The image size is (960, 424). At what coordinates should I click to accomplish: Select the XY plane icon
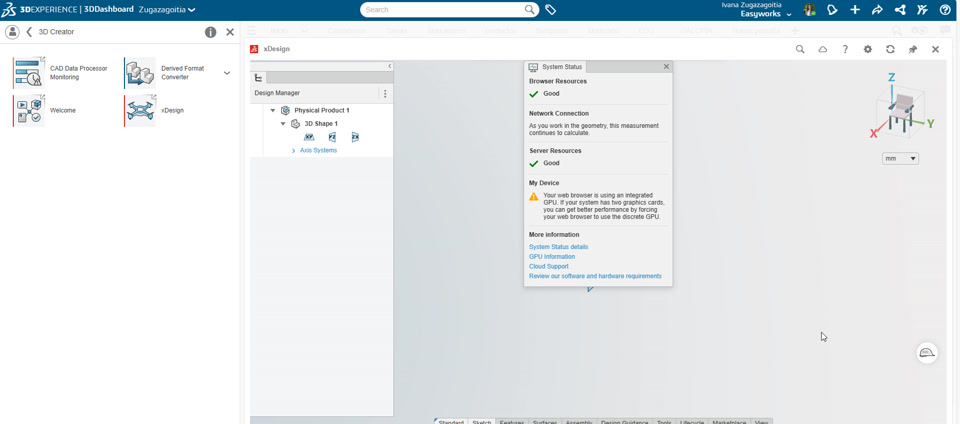(309, 137)
